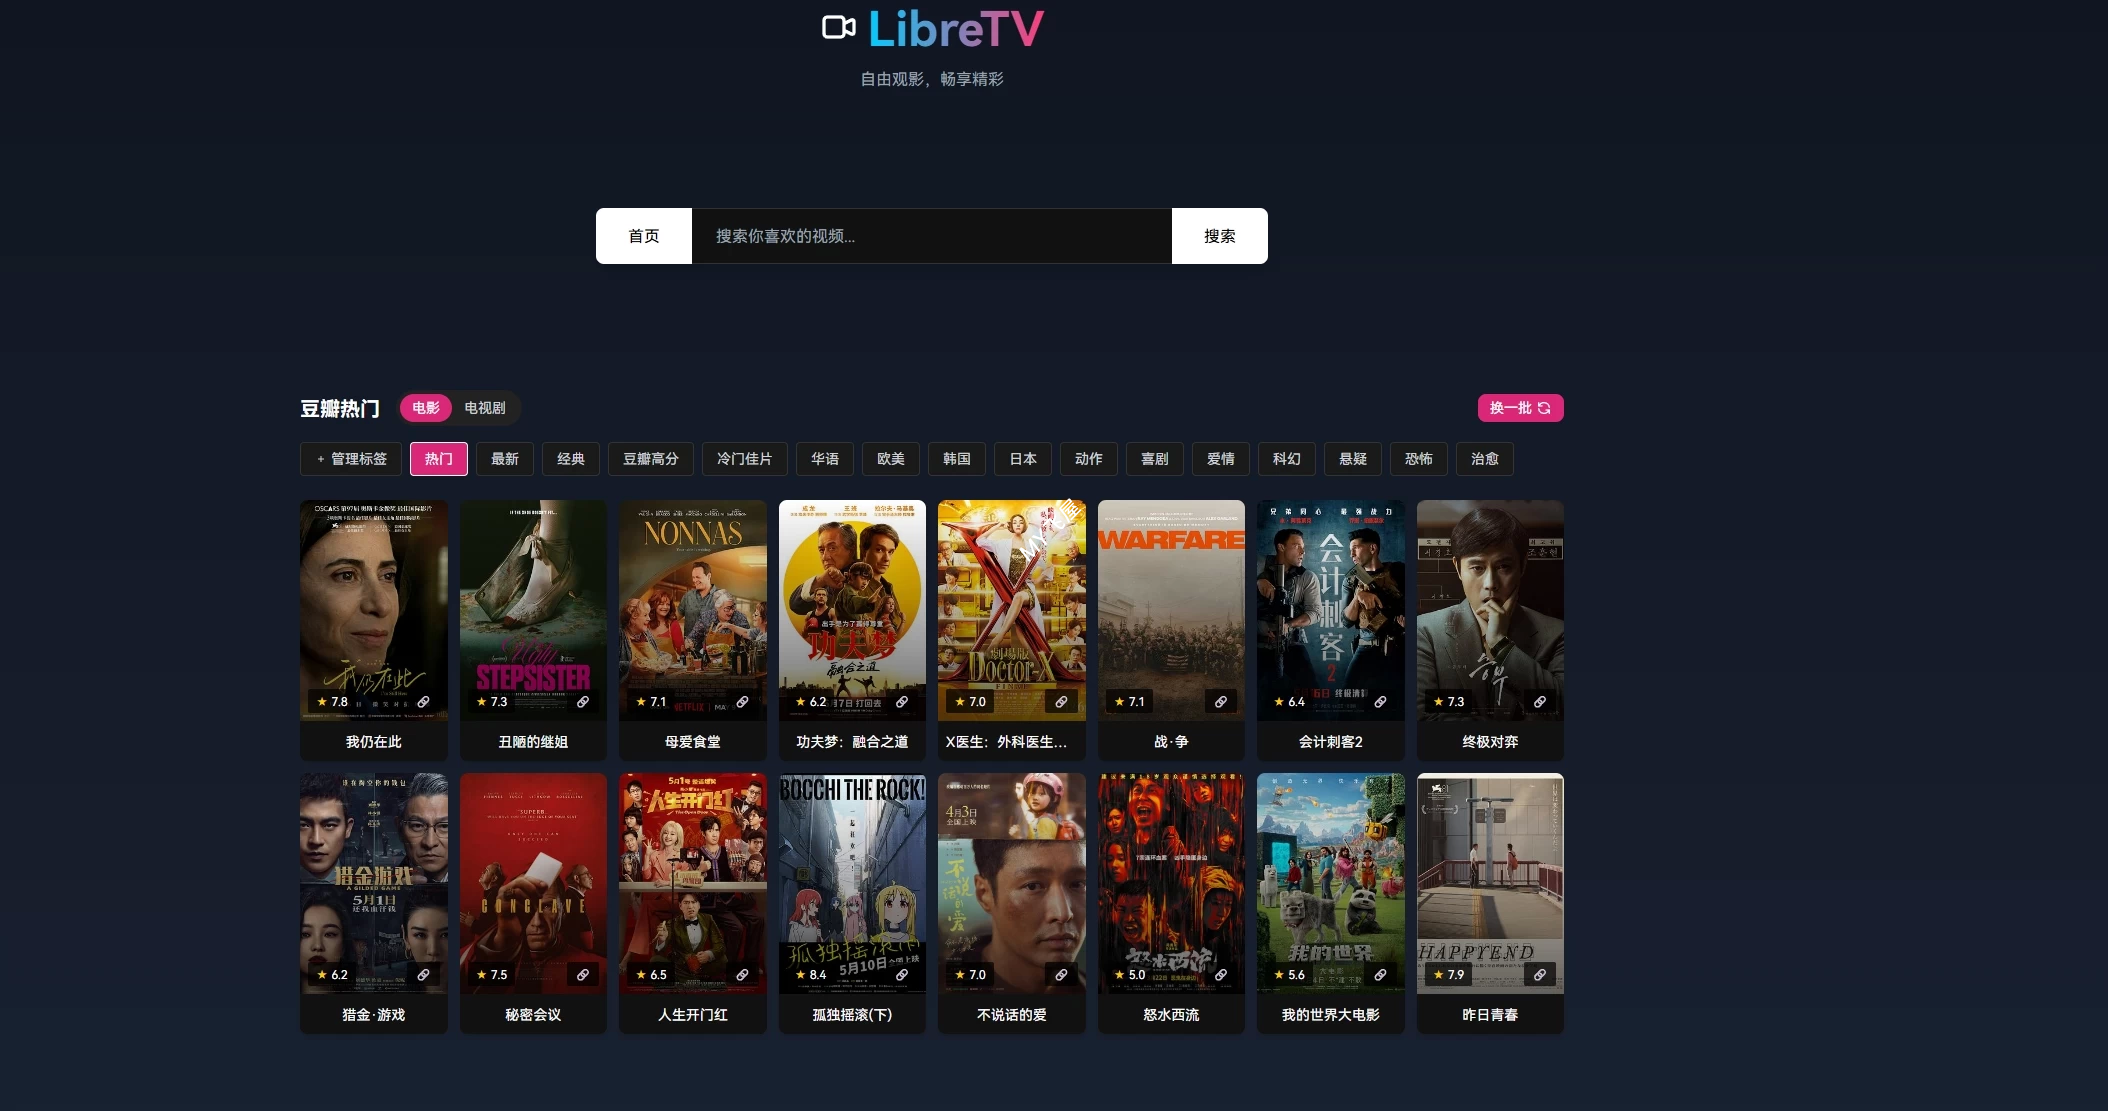
Task: Go to 首页 home button
Action: (644, 236)
